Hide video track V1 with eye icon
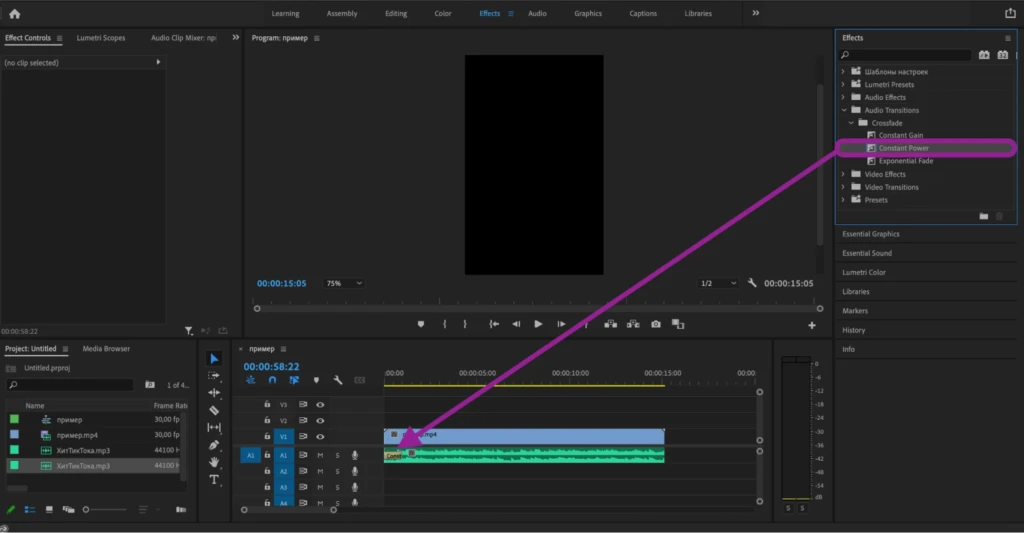This screenshot has height=533, width=1024. click(320, 436)
